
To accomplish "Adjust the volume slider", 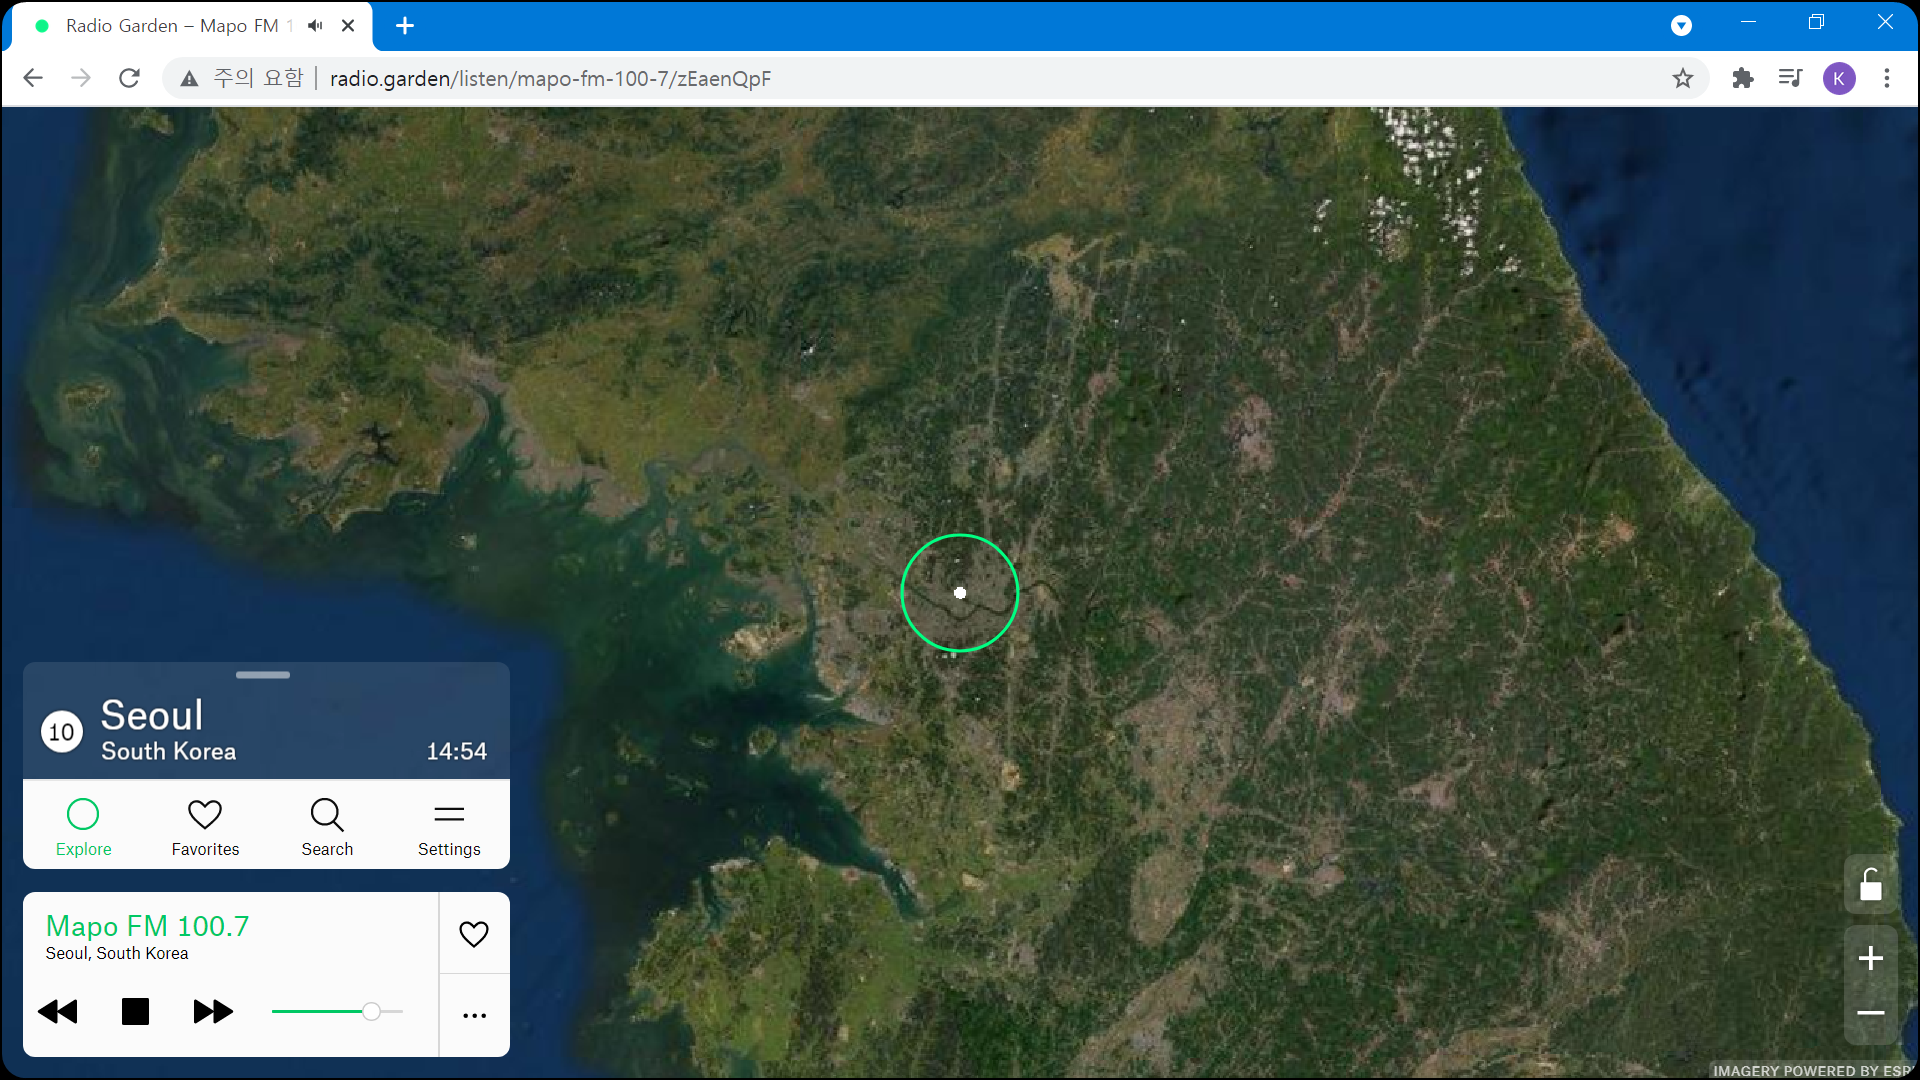I will tap(371, 1012).
